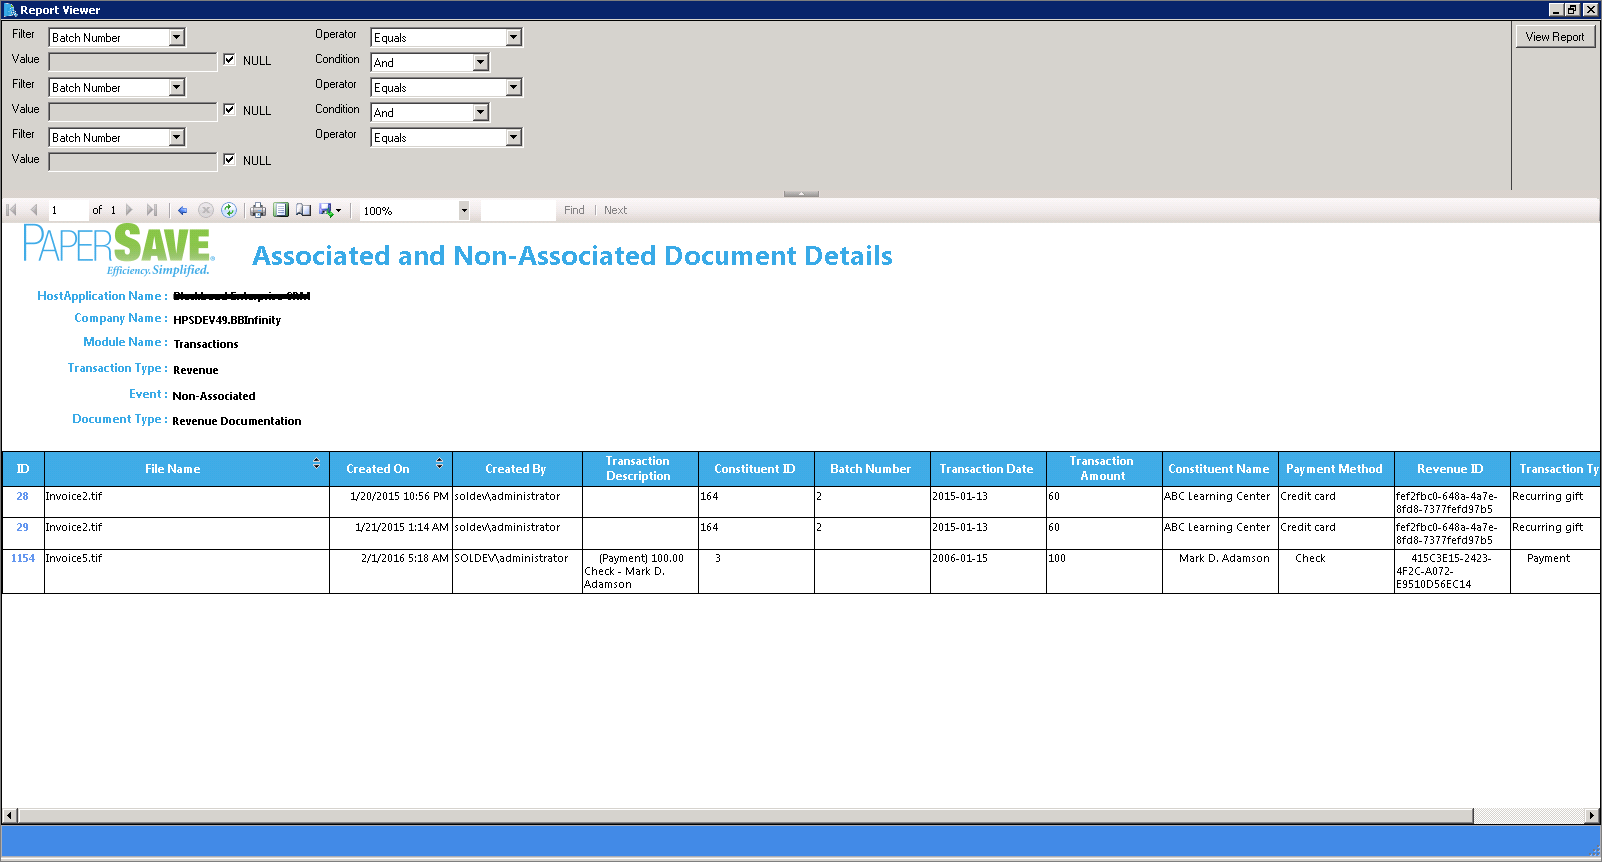Click the horizontal scrollbar left arrow
This screenshot has height=862, width=1602.
(9, 816)
